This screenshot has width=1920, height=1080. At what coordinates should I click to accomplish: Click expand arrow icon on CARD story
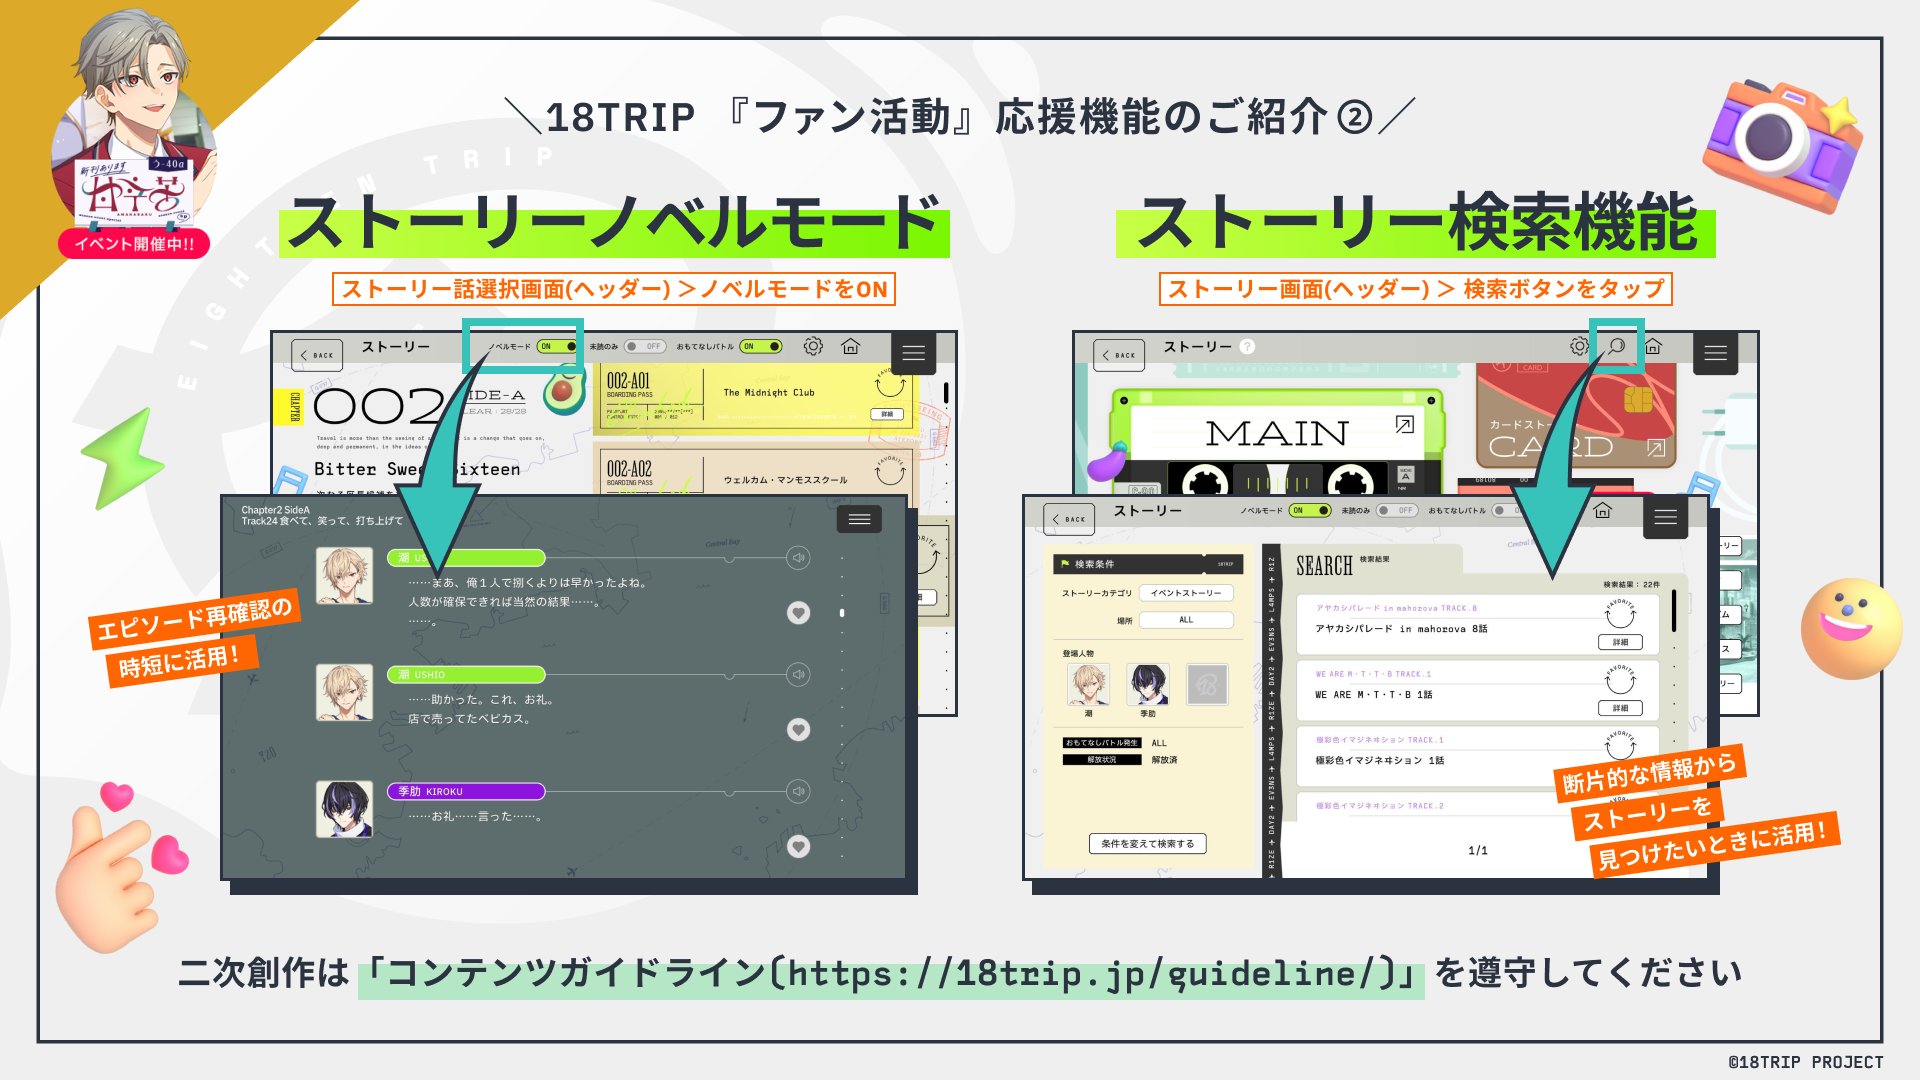1655,448
